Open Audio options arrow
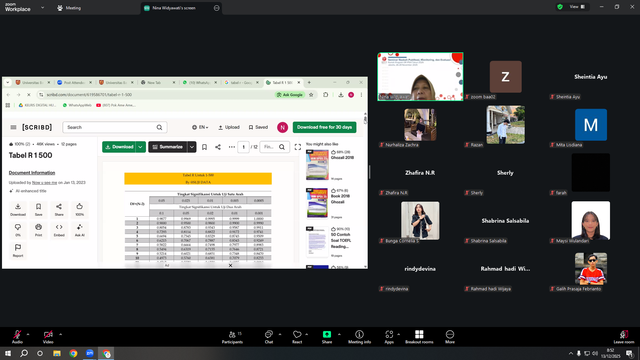 coord(28,334)
